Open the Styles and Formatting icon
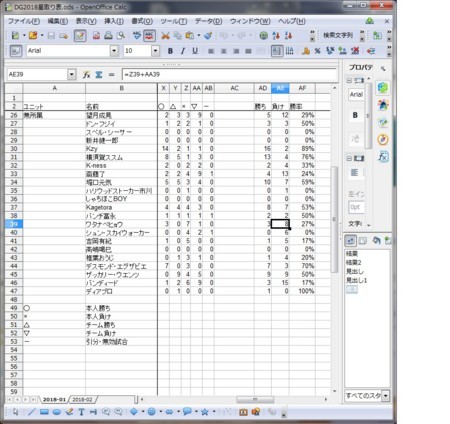This screenshot has width=450, height=424. [x=16, y=51]
